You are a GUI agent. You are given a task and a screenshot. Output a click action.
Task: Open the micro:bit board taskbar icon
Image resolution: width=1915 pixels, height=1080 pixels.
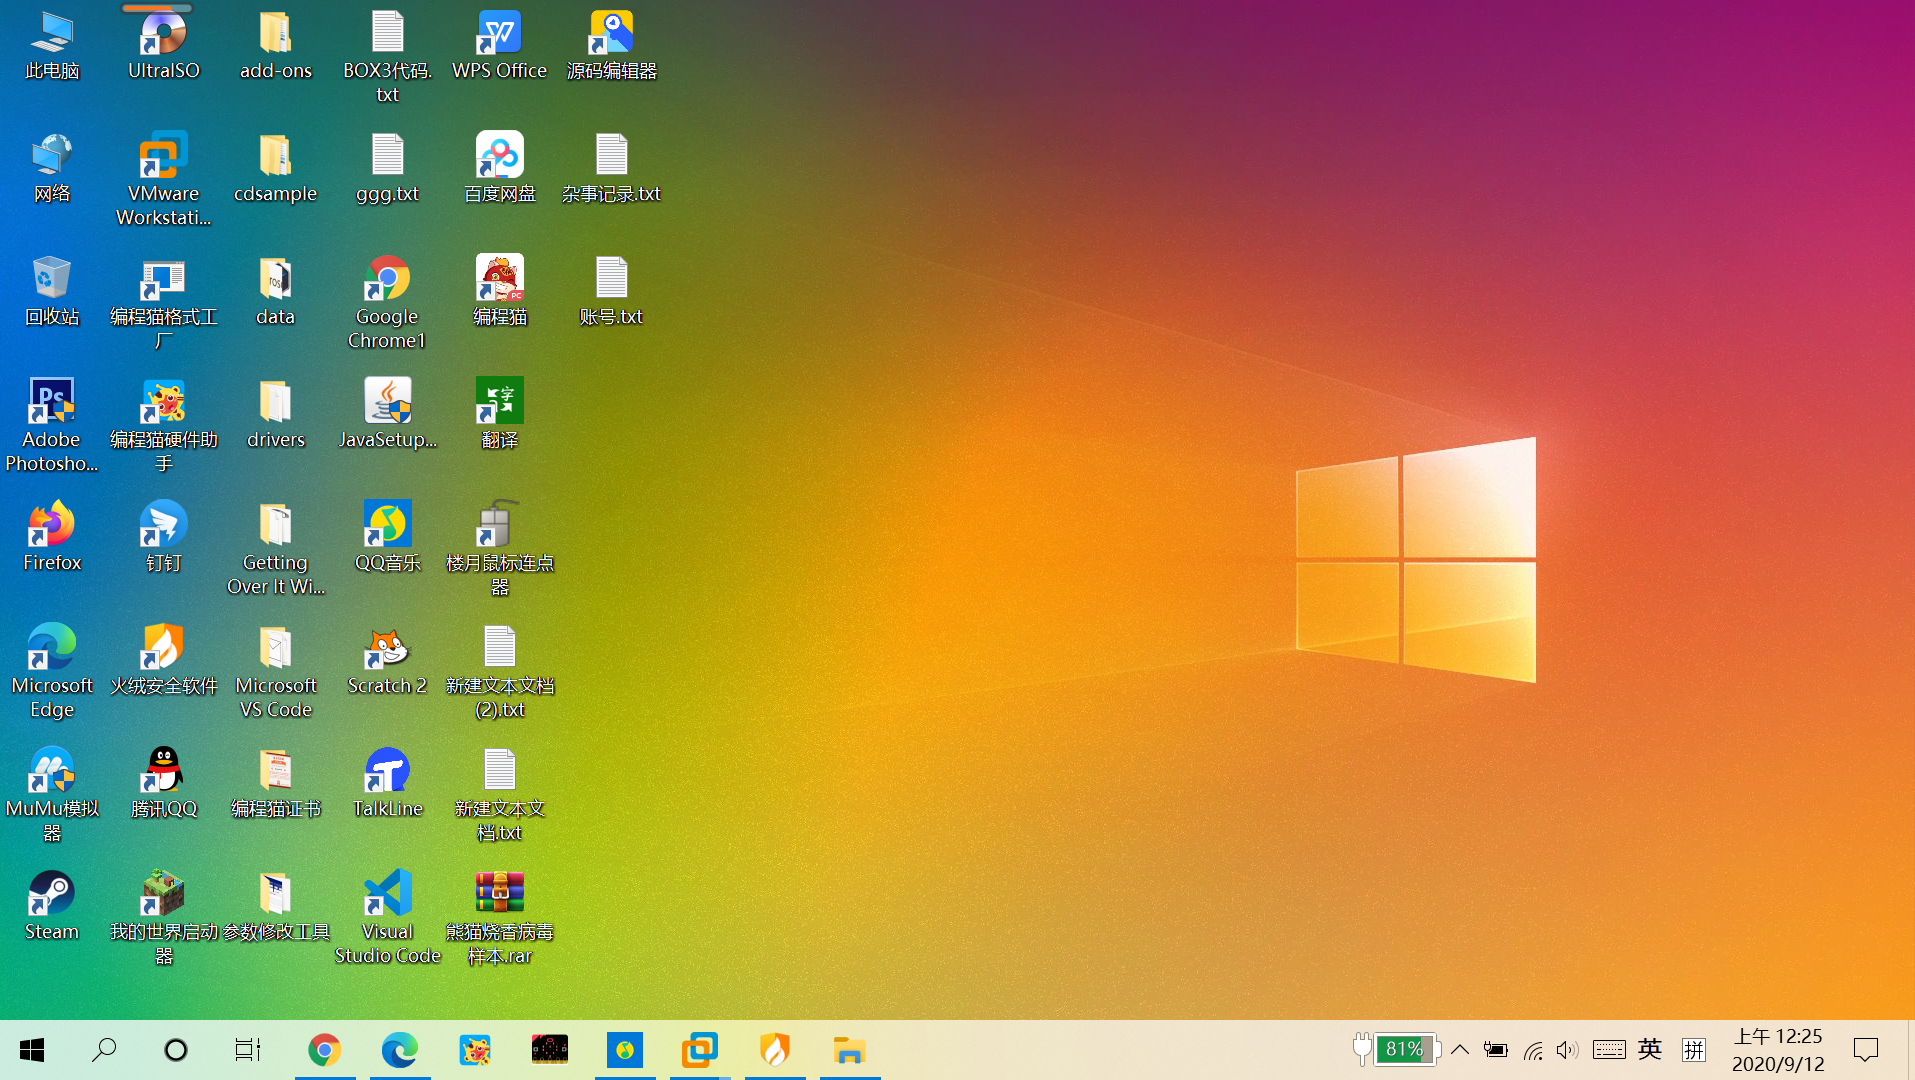click(x=550, y=1050)
